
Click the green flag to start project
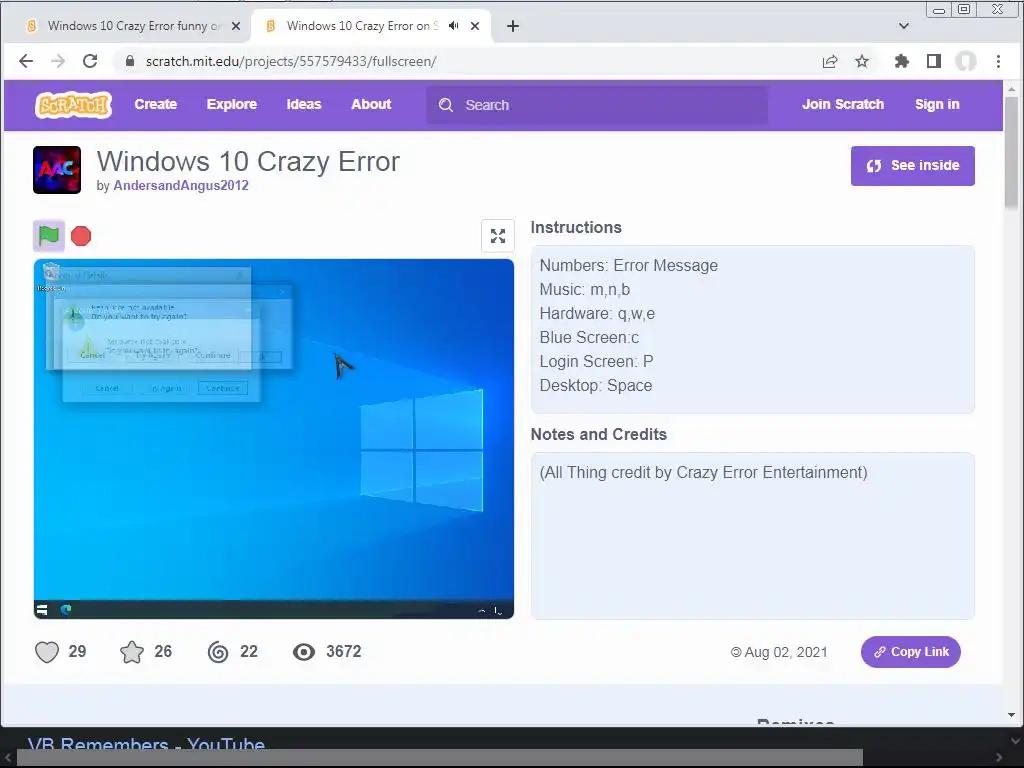49,236
